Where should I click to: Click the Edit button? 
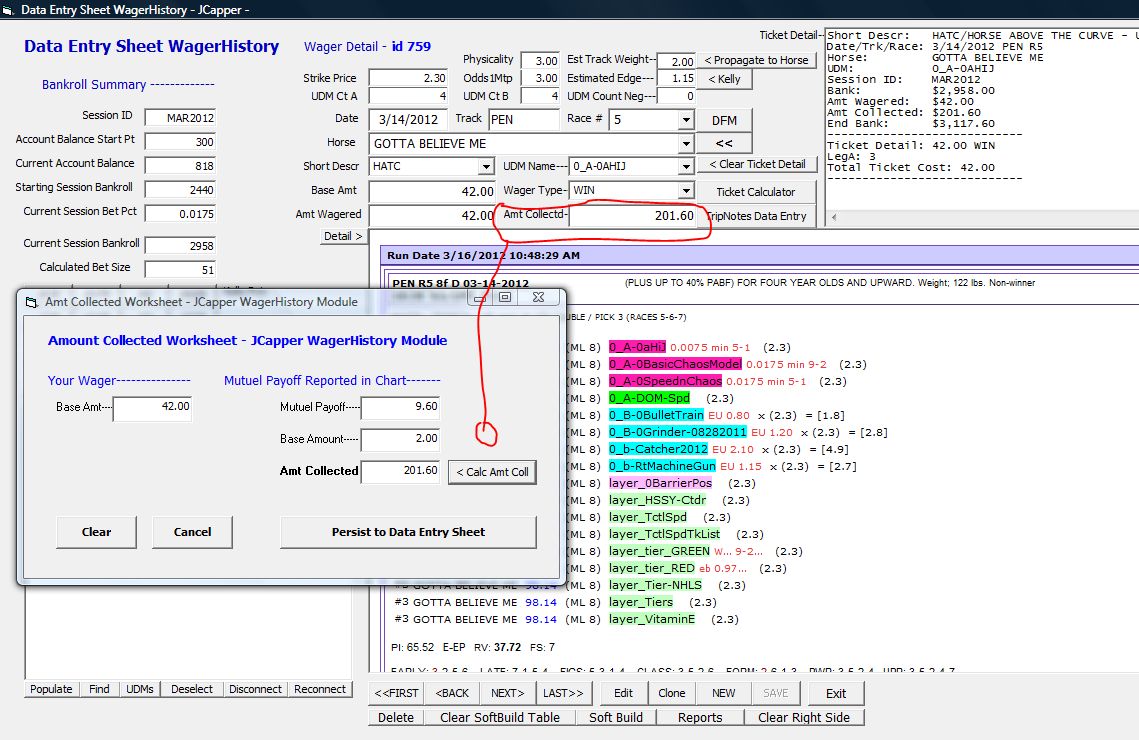coord(623,694)
